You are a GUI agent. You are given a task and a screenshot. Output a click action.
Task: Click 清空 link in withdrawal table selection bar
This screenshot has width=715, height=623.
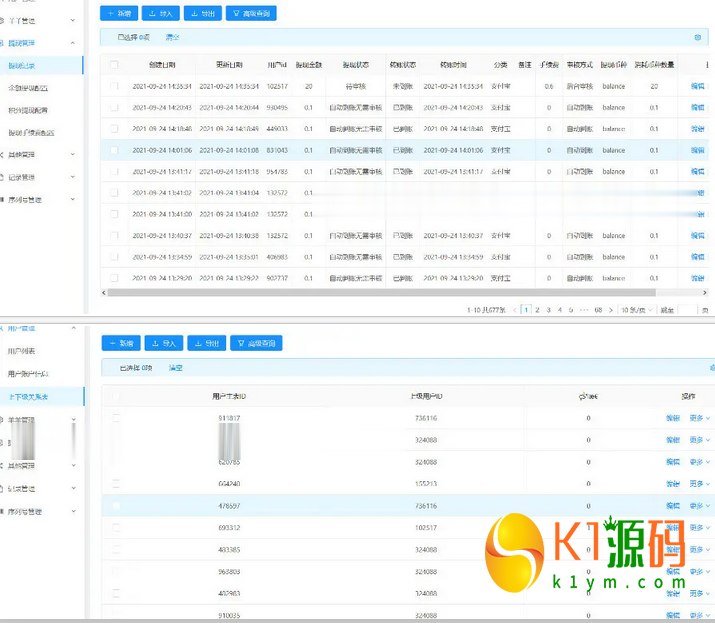point(172,37)
